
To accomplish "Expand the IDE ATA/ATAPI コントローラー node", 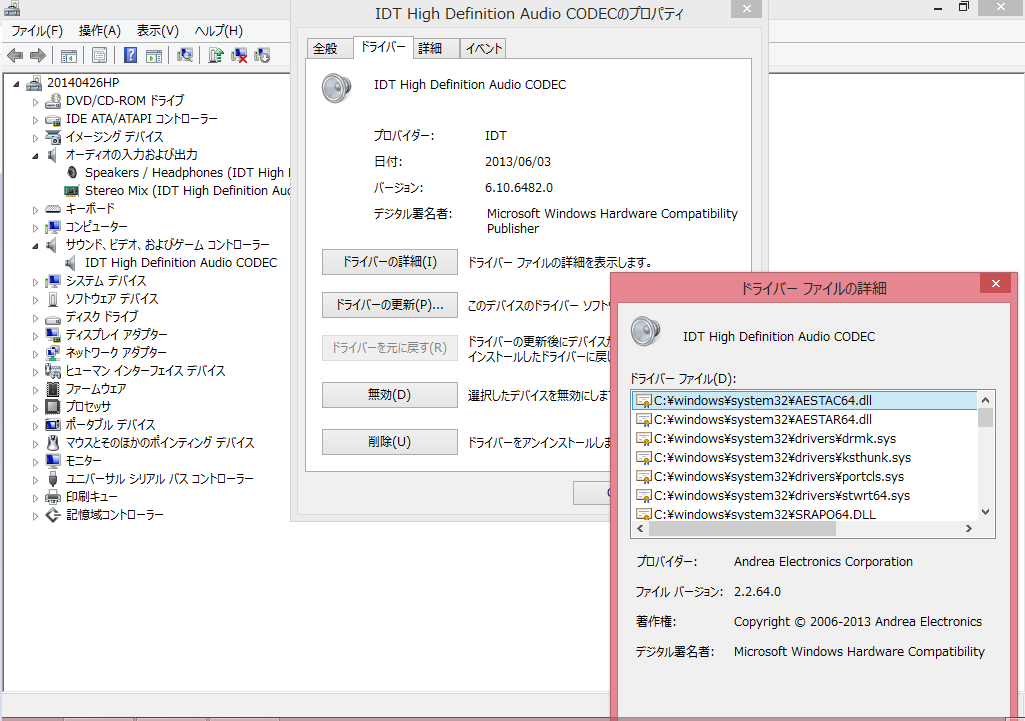I will point(35,120).
